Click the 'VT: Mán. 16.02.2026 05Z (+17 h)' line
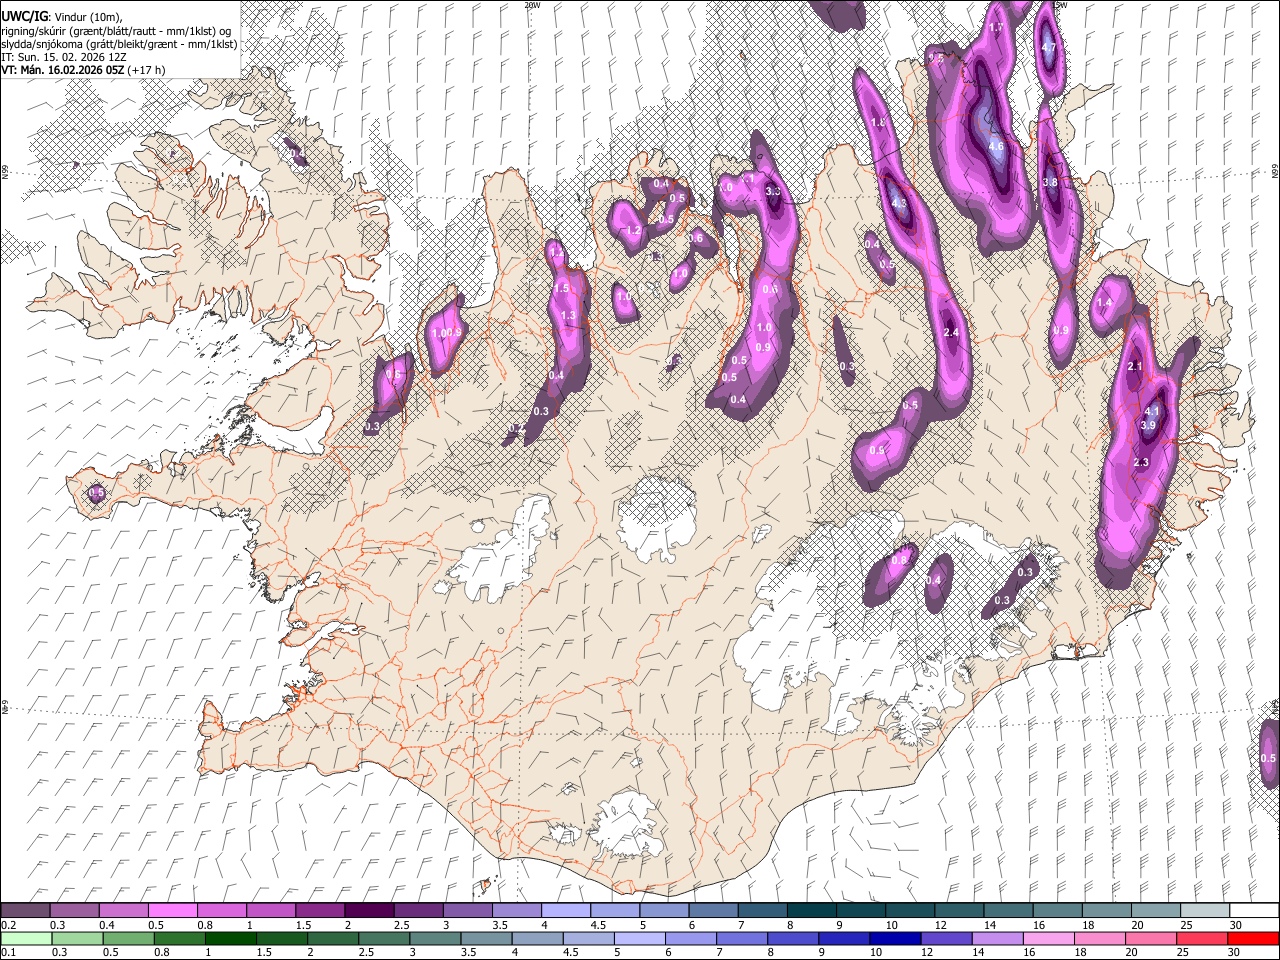Screen dimensions: 1280x960 [83, 70]
